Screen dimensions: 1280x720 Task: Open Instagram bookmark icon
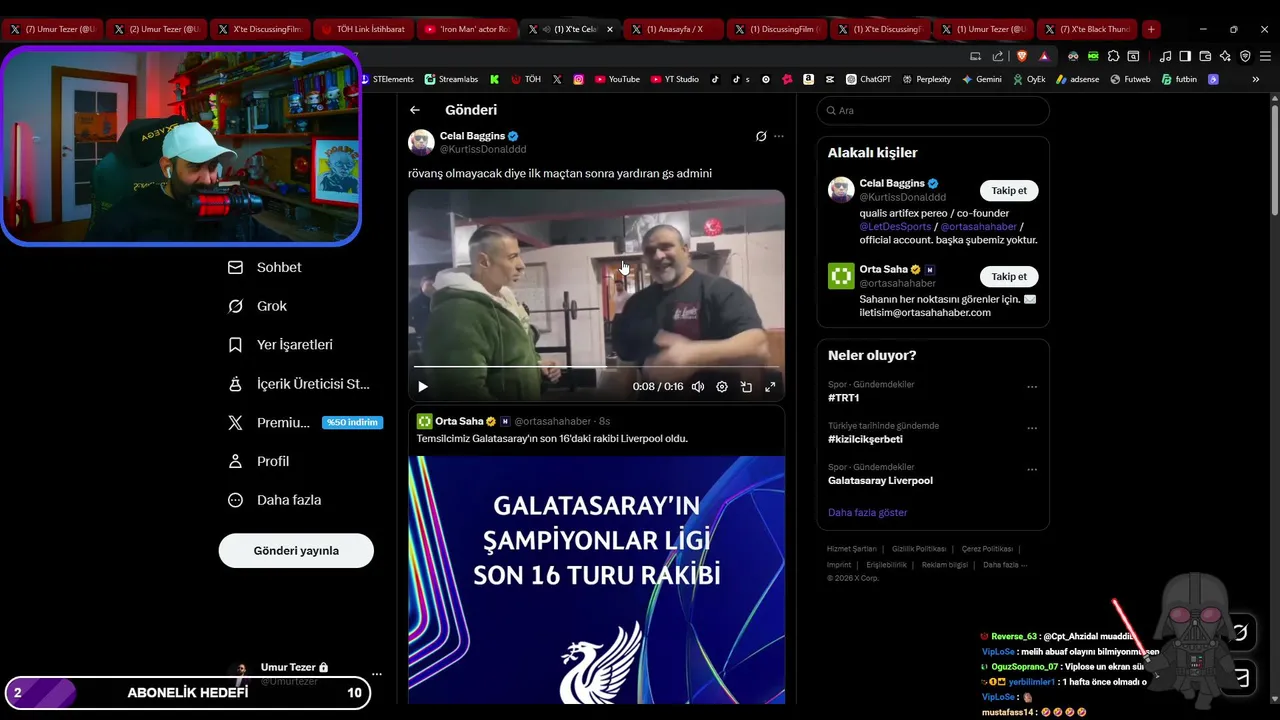(x=578, y=79)
